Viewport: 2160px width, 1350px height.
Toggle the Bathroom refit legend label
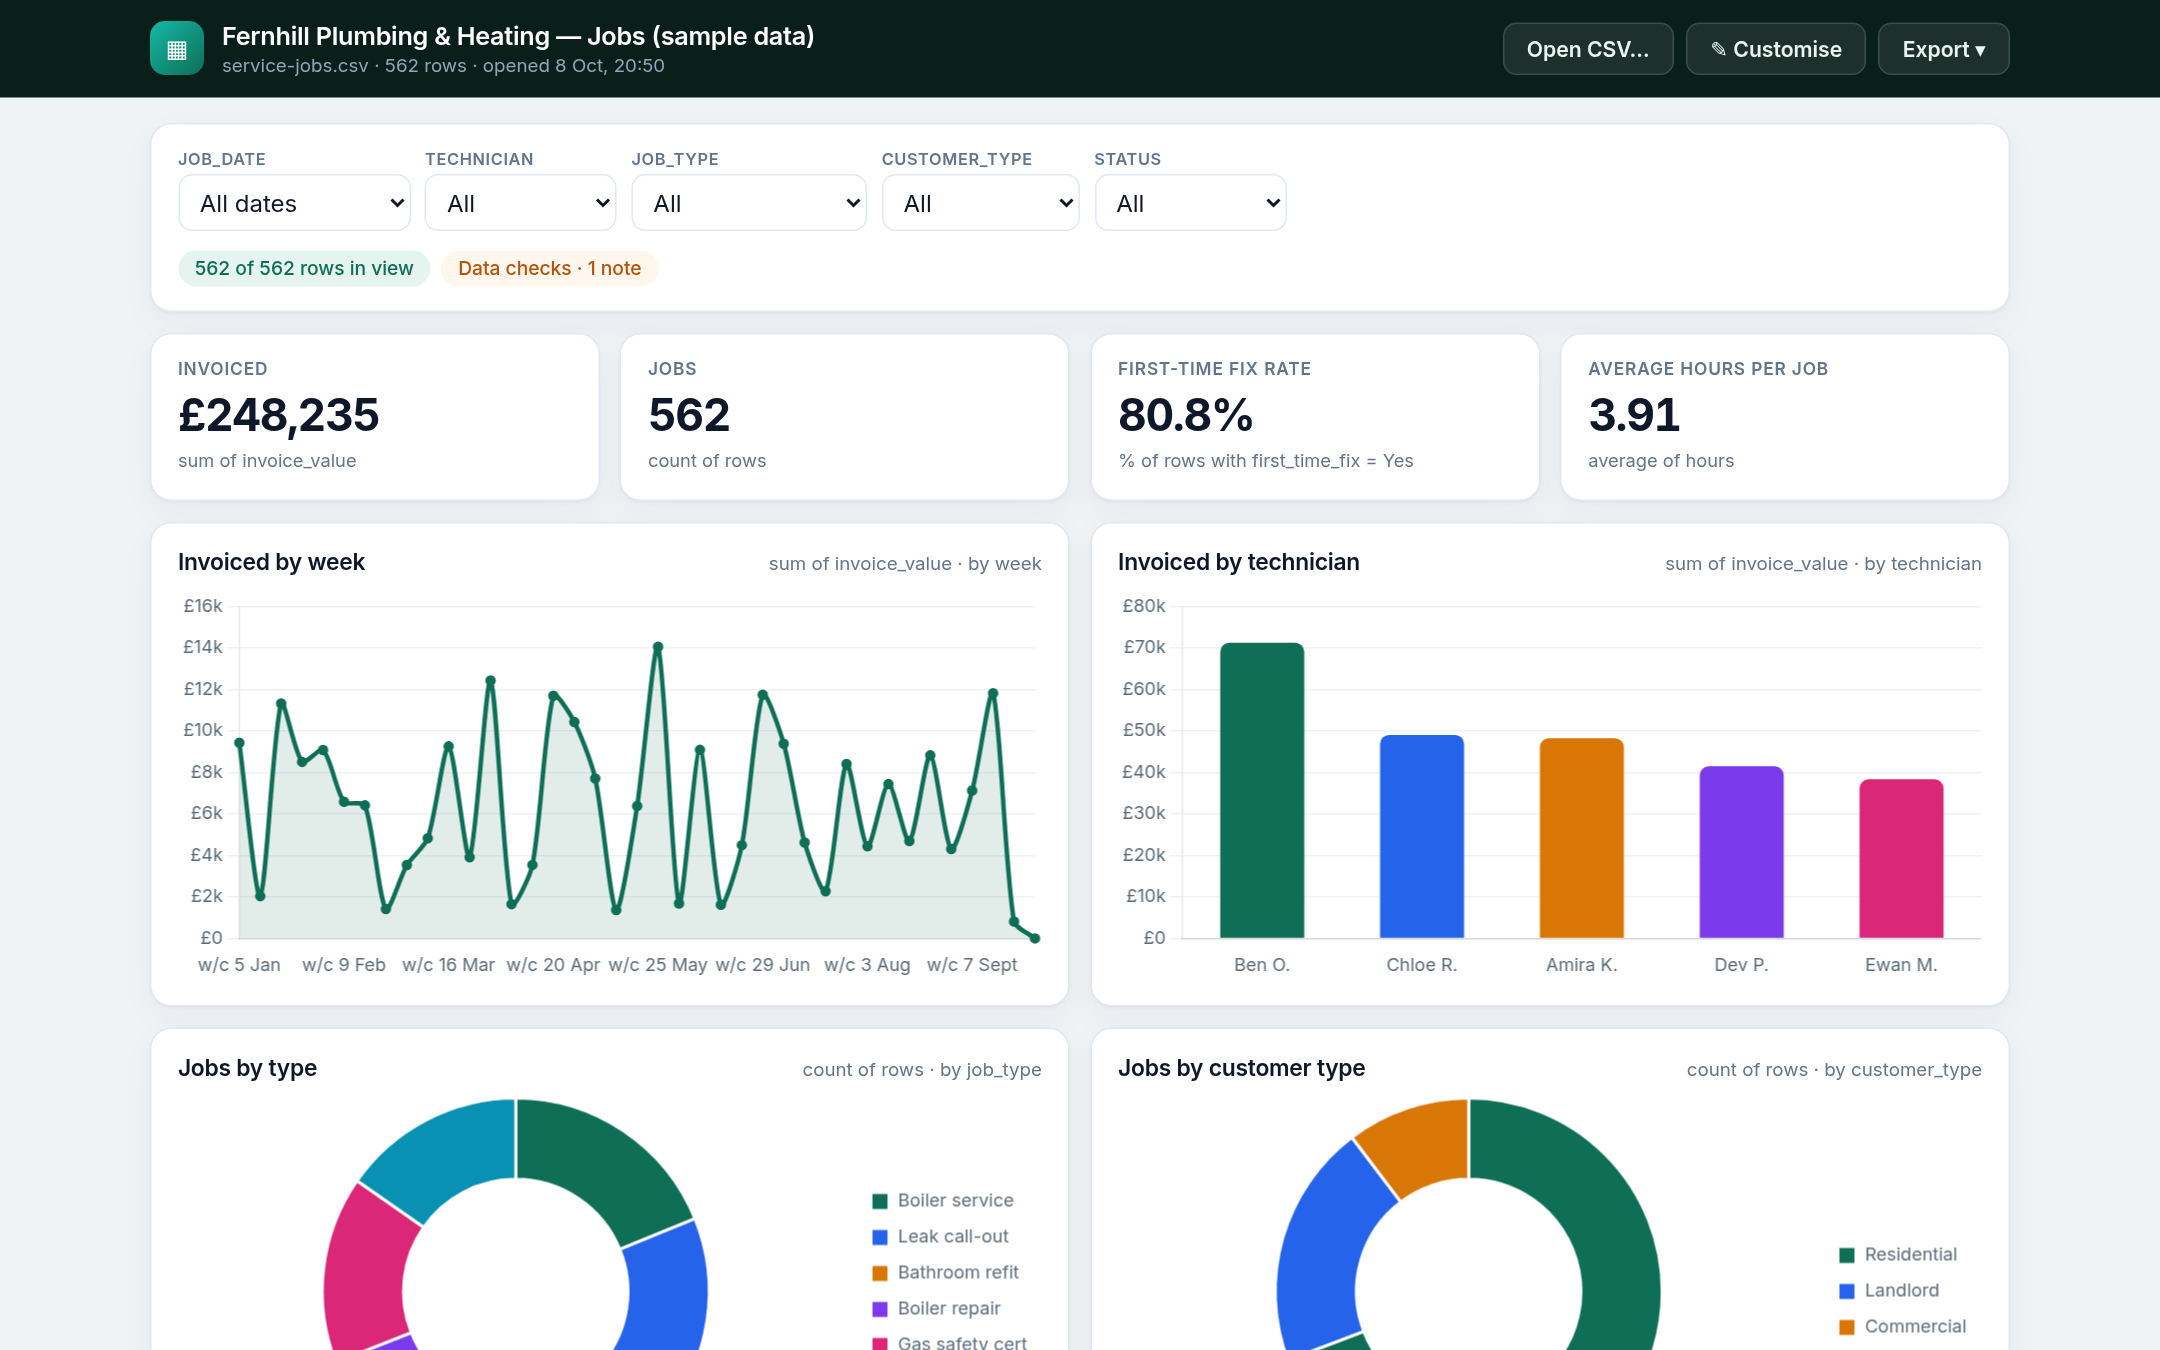coord(958,1272)
